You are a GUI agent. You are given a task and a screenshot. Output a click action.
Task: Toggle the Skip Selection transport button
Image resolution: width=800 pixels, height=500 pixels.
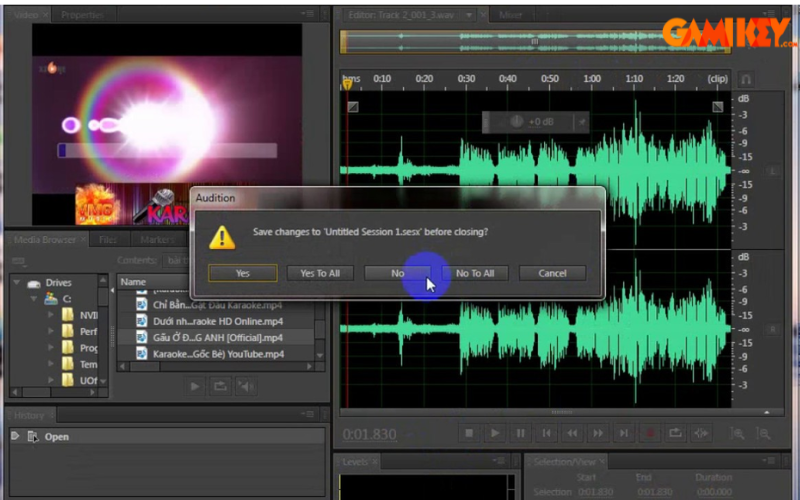point(702,433)
